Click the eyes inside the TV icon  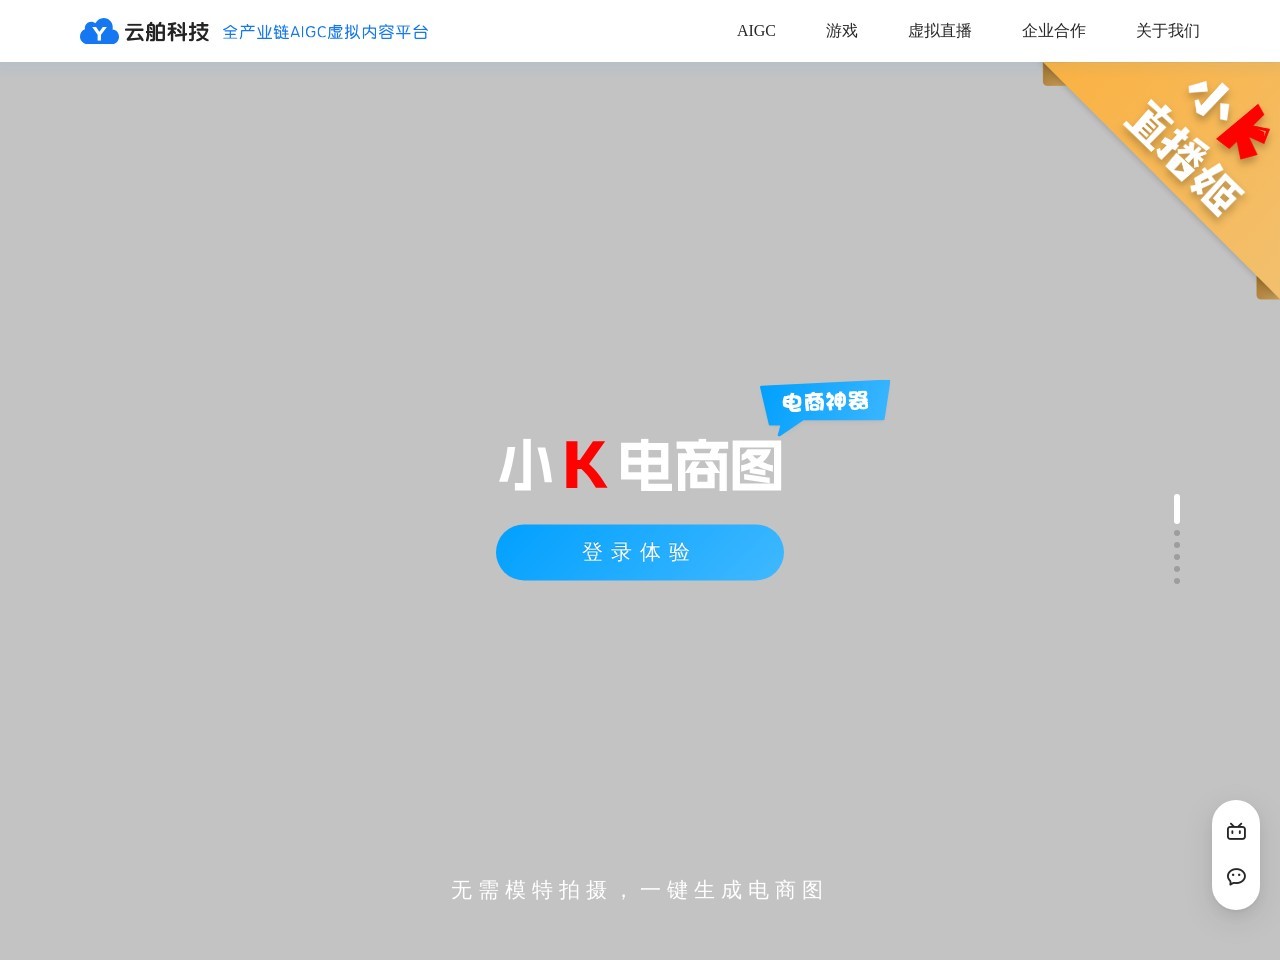(x=1236, y=832)
